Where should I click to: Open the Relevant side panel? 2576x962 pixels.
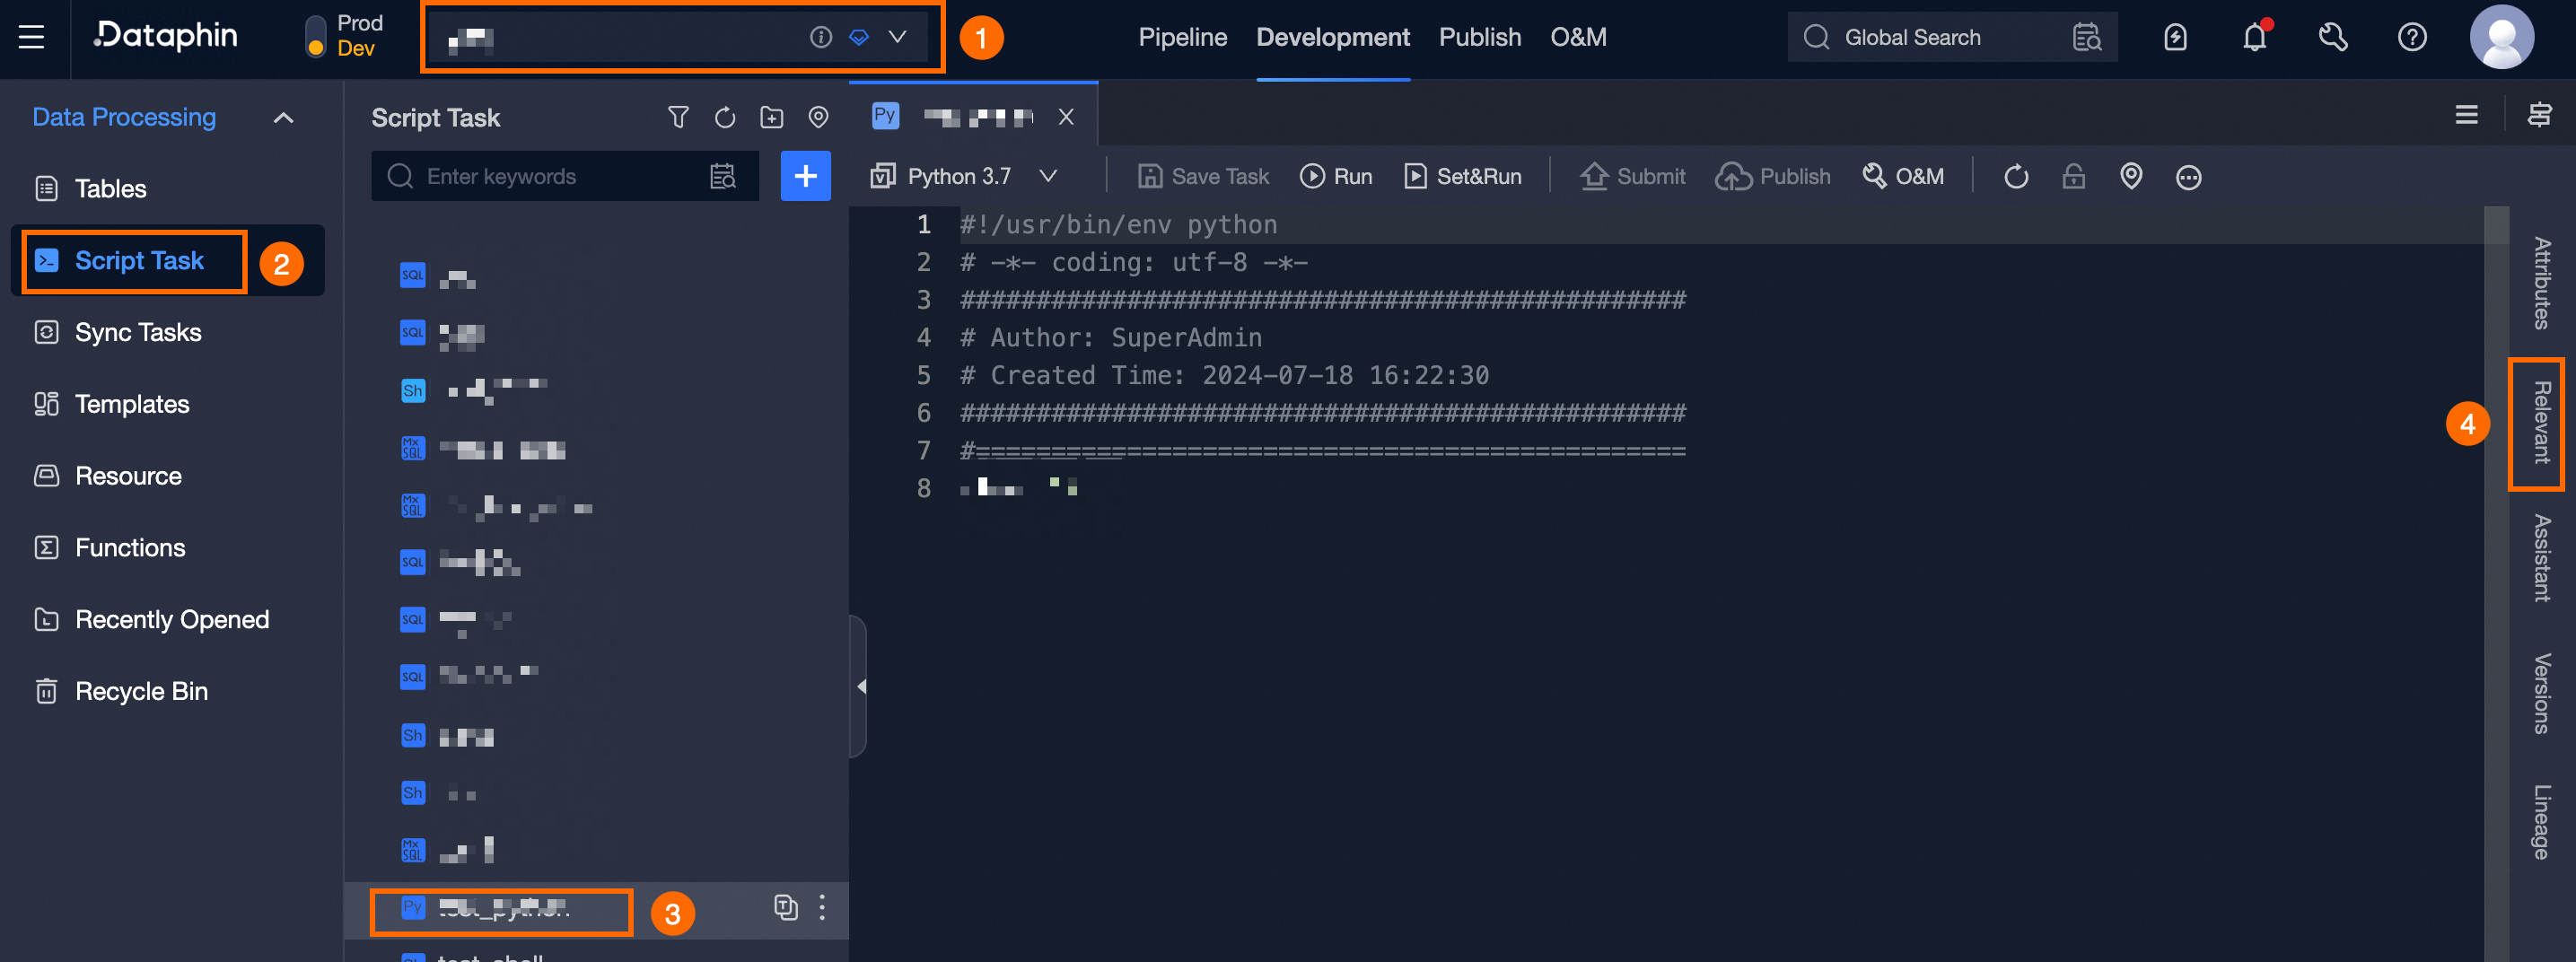[2541, 423]
